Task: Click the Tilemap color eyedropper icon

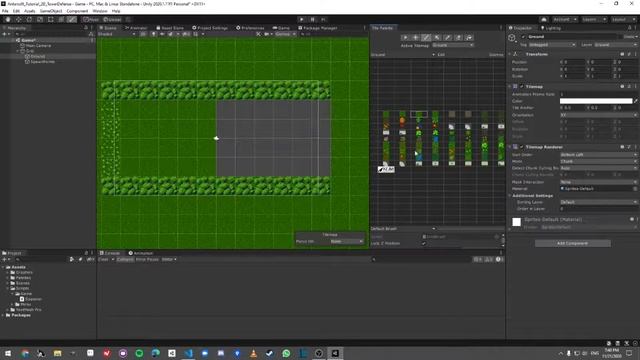Action: [636, 101]
